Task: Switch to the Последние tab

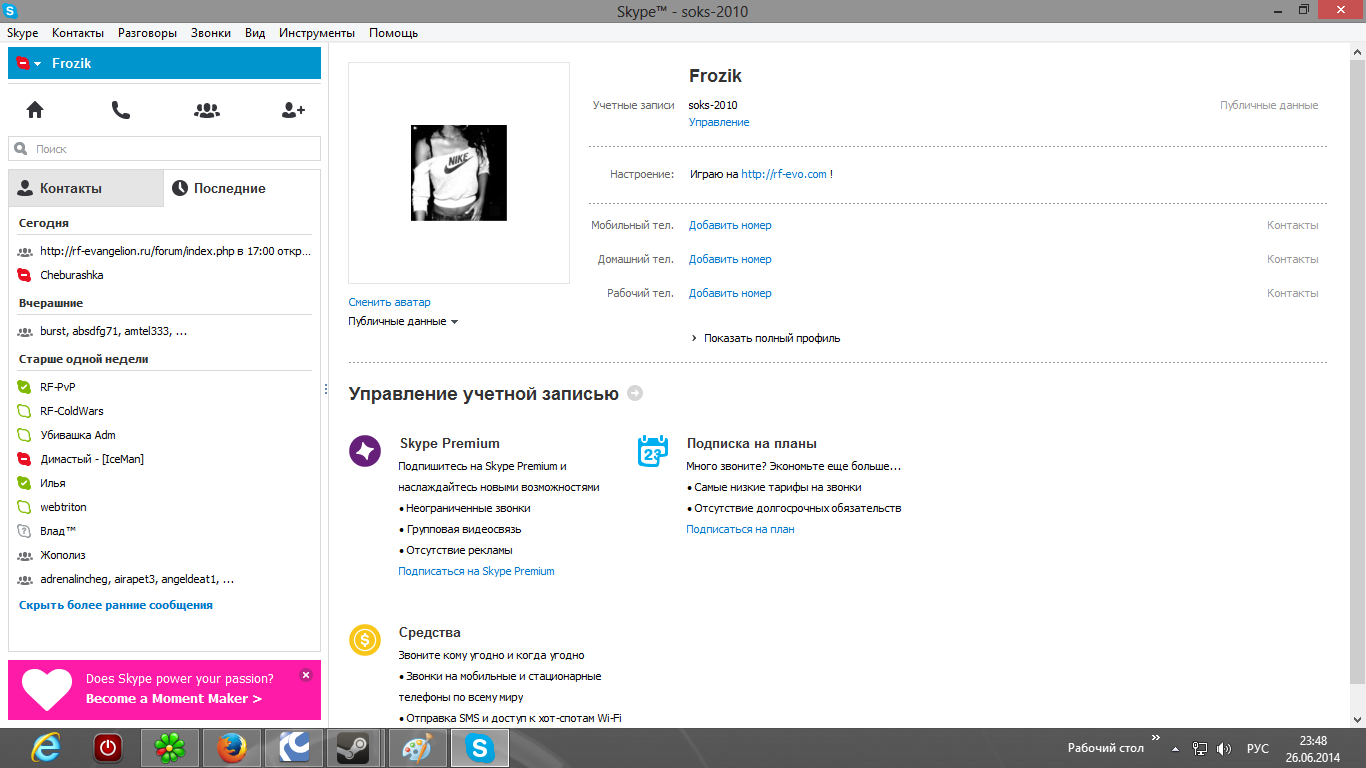Action: [x=242, y=188]
